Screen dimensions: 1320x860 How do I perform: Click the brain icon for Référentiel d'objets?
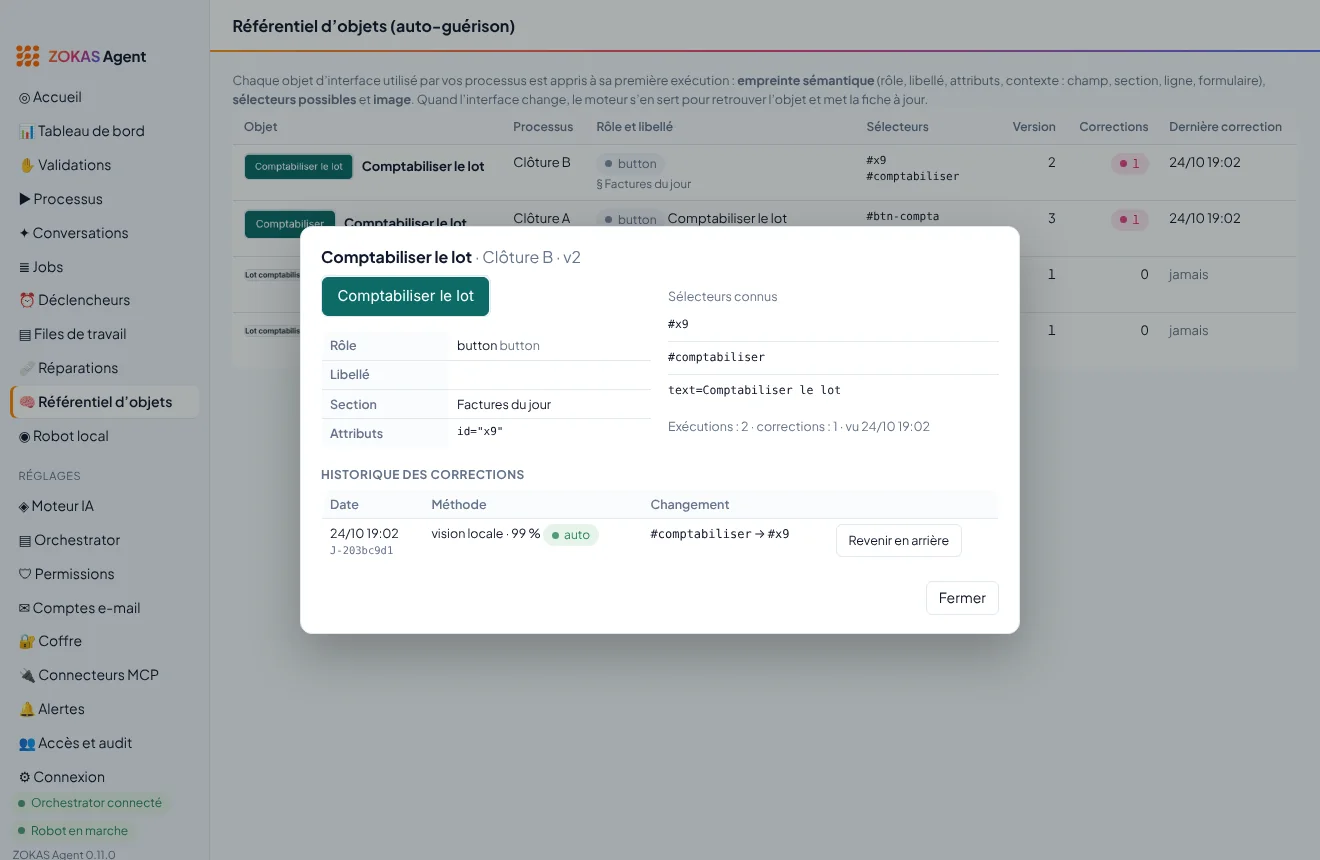pyautogui.click(x=28, y=402)
